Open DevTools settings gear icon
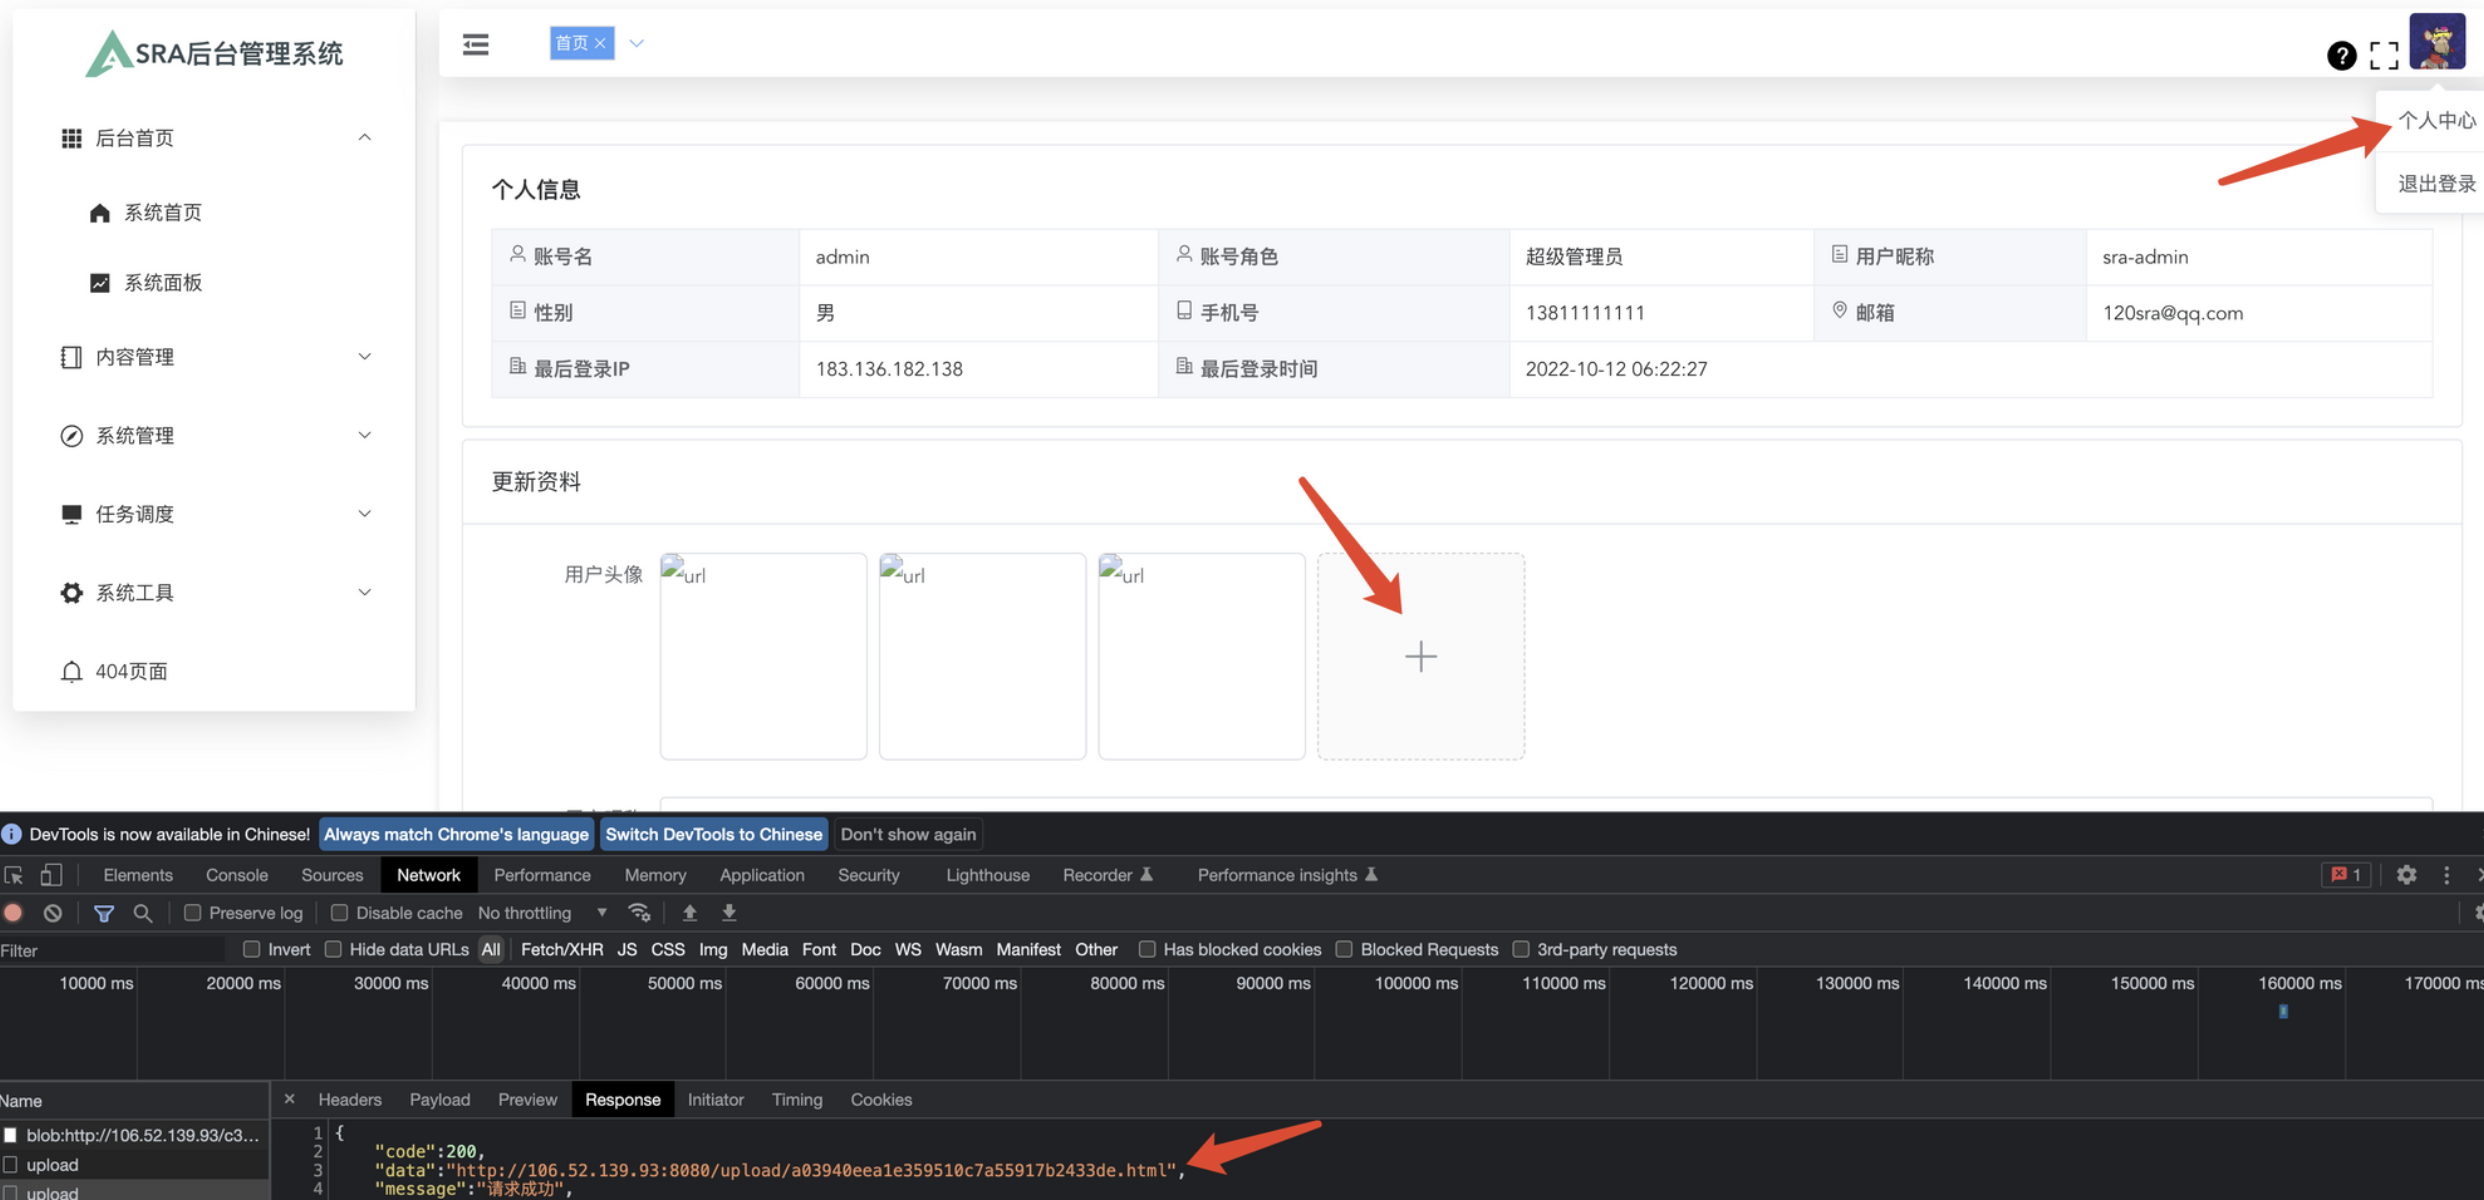 tap(2406, 875)
